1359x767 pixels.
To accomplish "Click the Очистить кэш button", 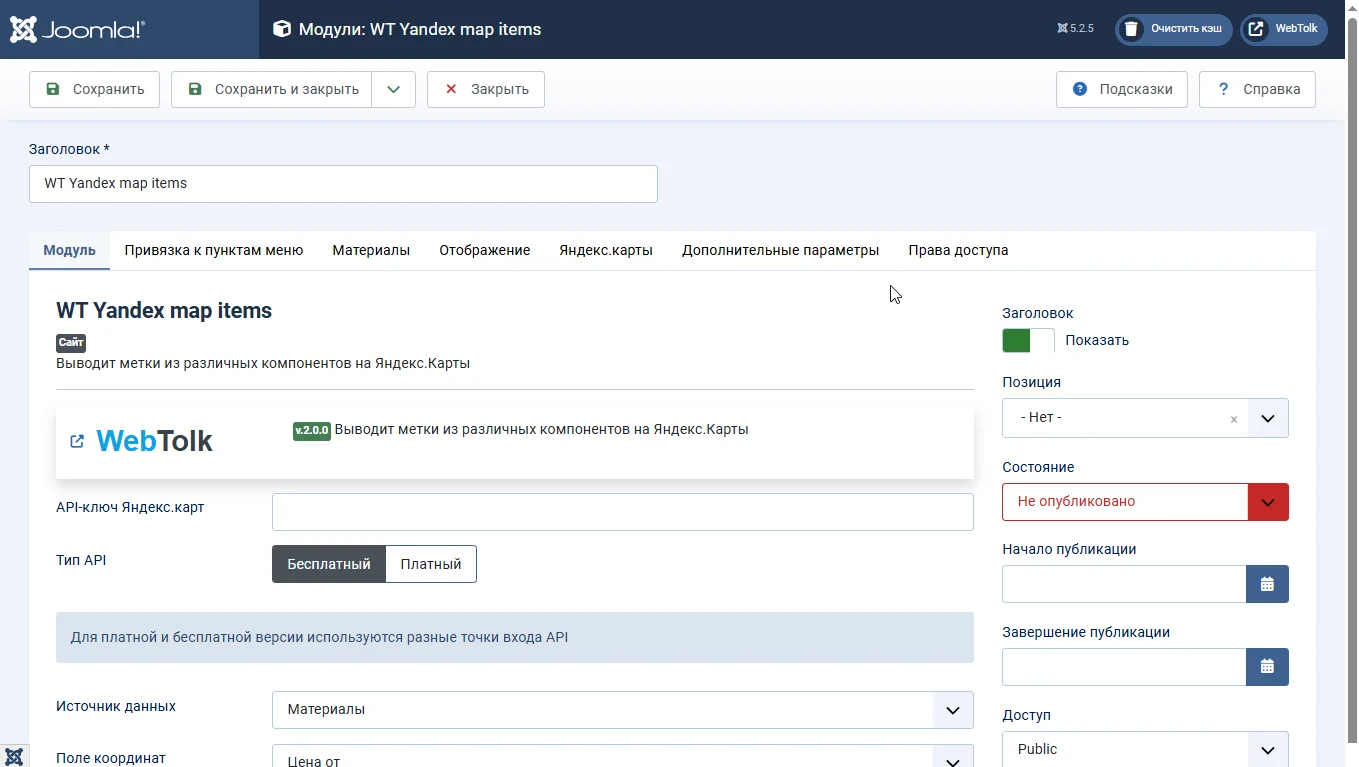I will coord(1174,29).
